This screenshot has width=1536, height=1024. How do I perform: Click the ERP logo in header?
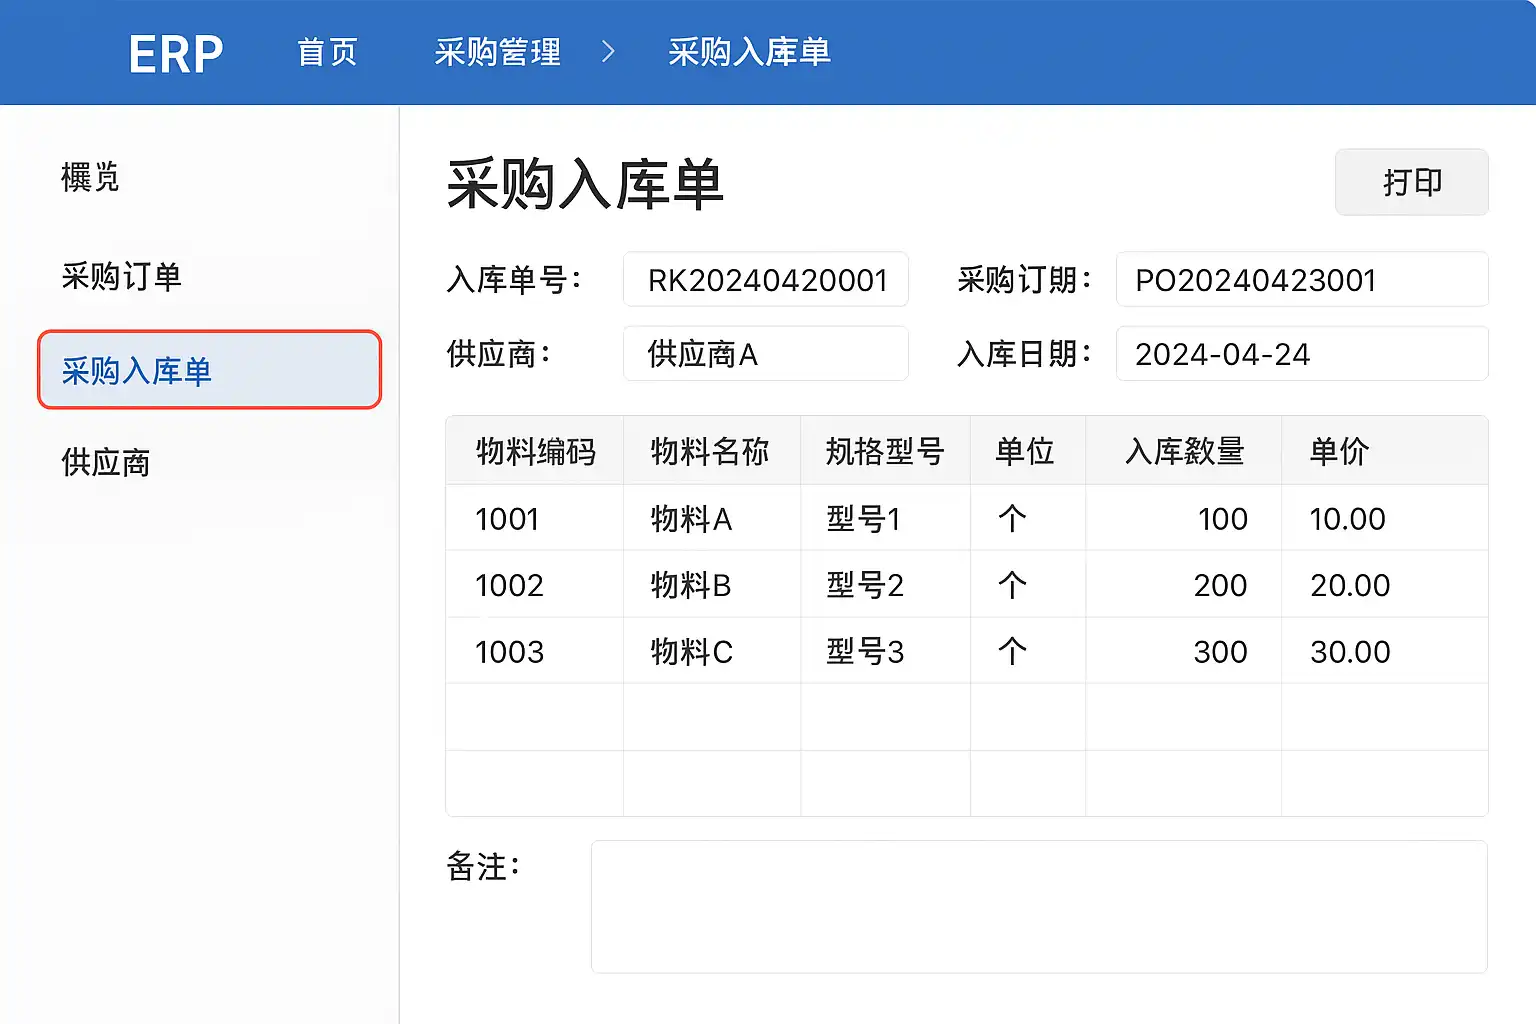pyautogui.click(x=175, y=54)
